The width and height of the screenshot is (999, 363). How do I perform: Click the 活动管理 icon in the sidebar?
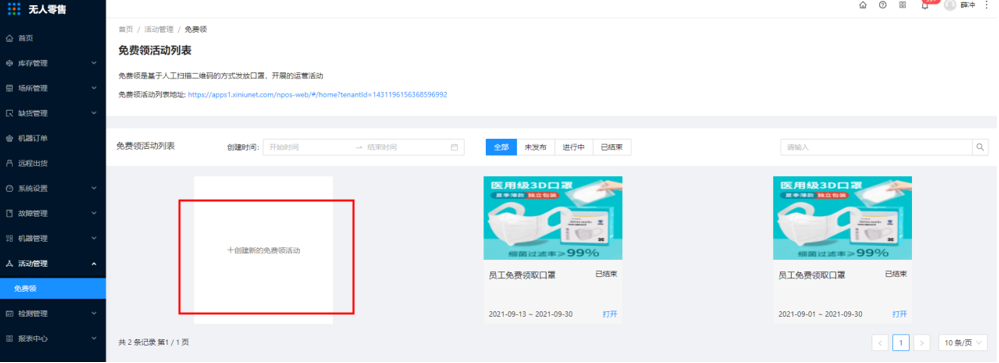click(x=9, y=263)
